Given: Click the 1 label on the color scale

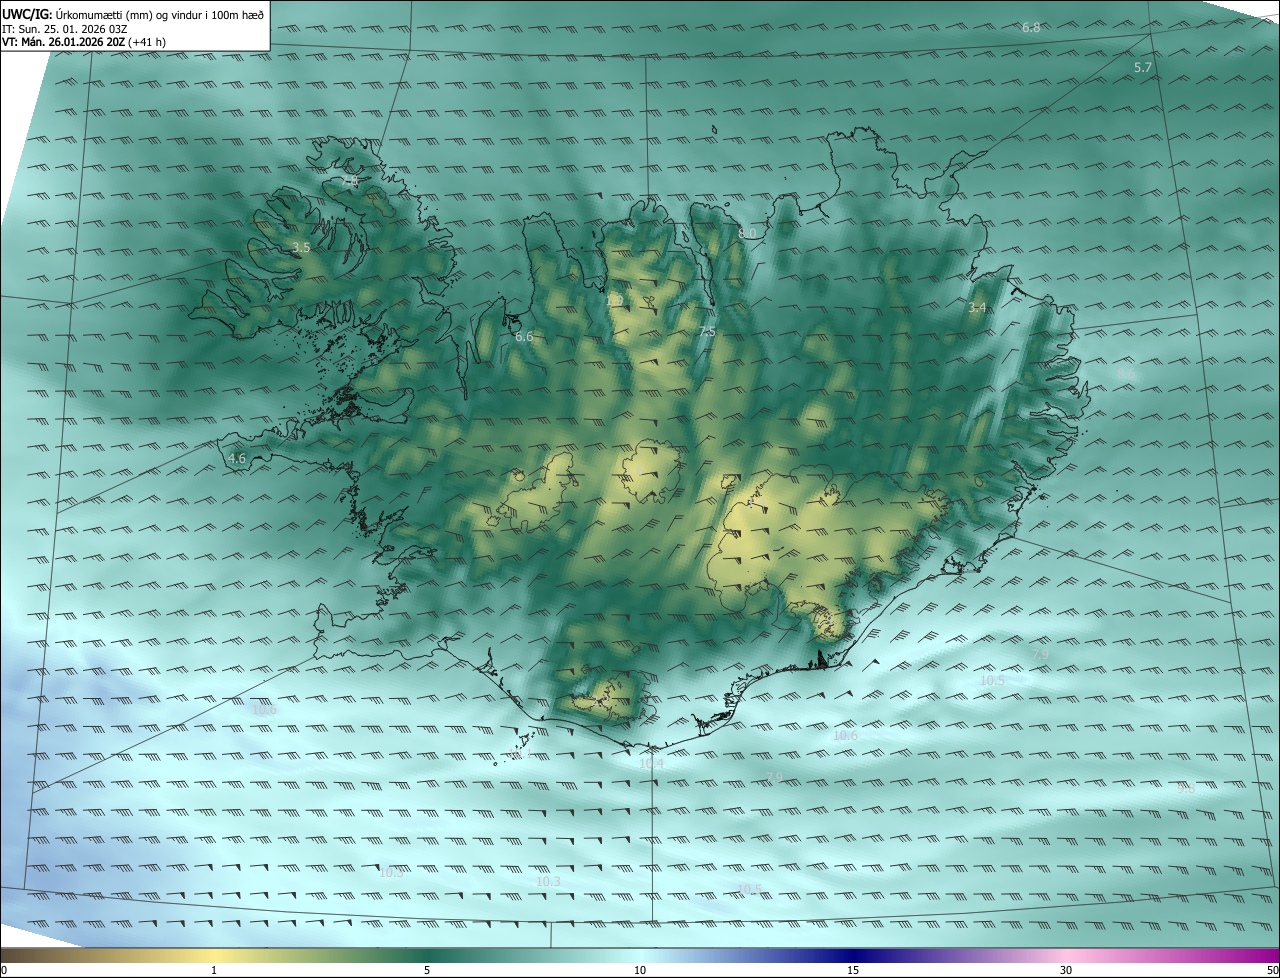Looking at the screenshot, I should [214, 970].
